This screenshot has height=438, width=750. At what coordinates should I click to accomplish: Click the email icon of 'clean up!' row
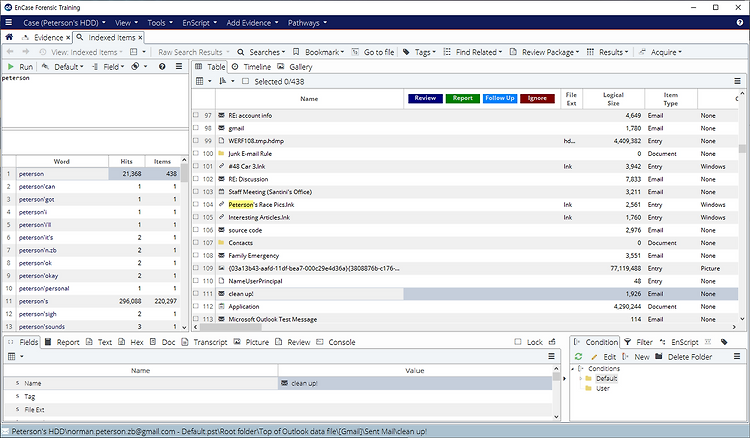click(221, 294)
